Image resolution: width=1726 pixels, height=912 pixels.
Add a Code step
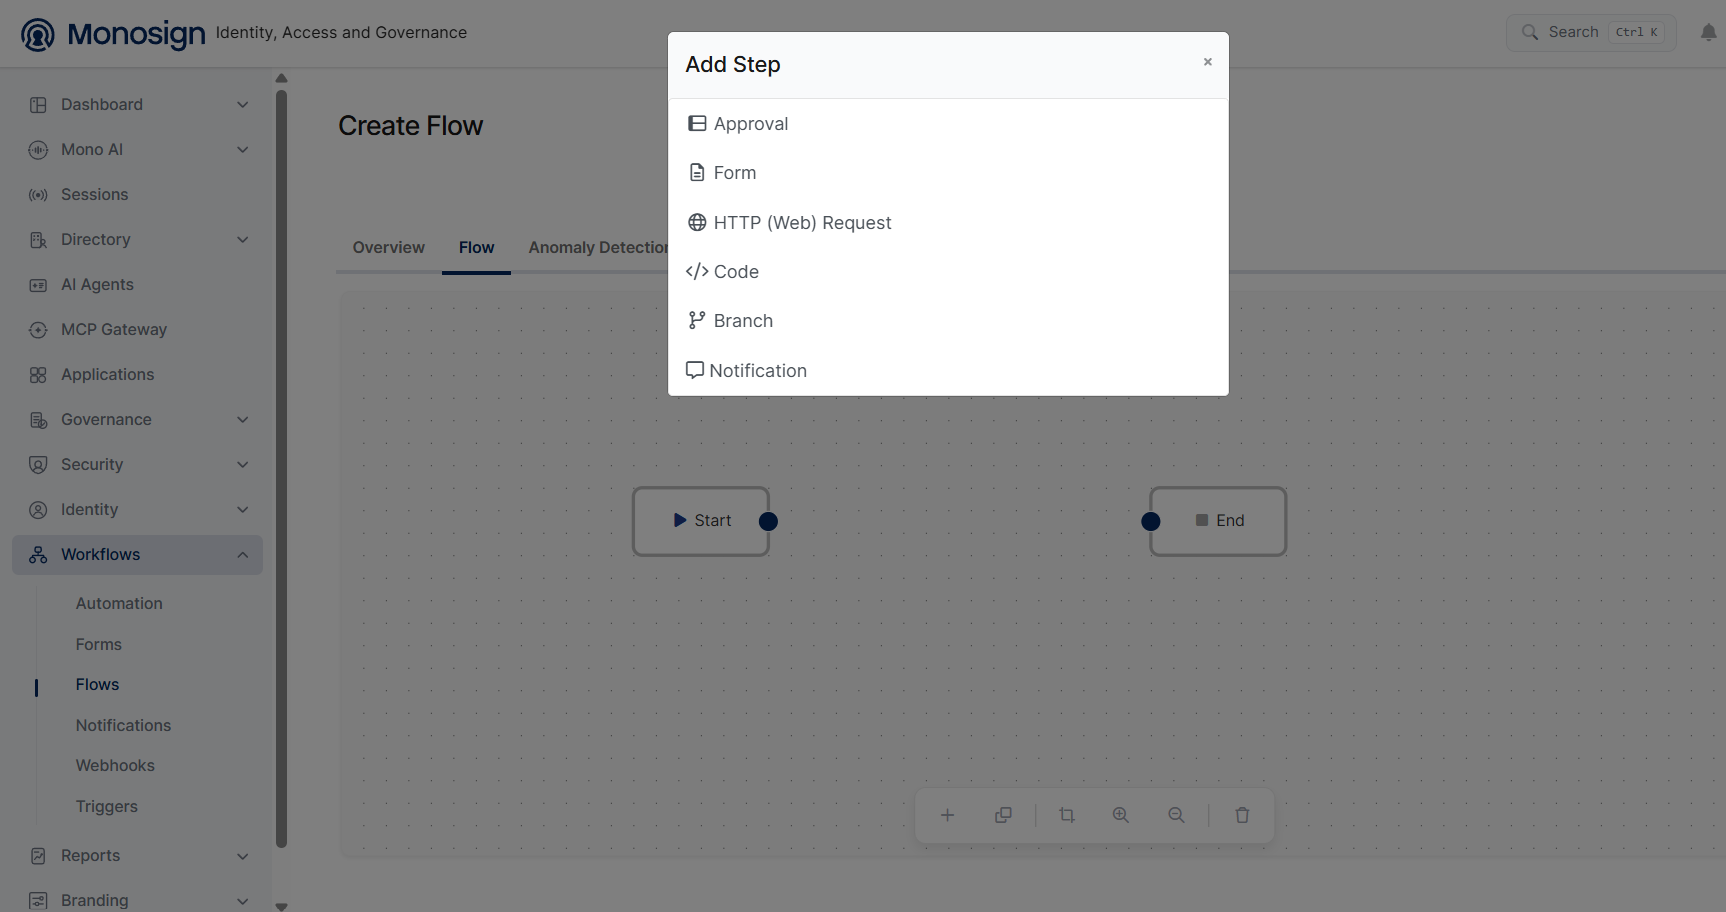(x=947, y=272)
